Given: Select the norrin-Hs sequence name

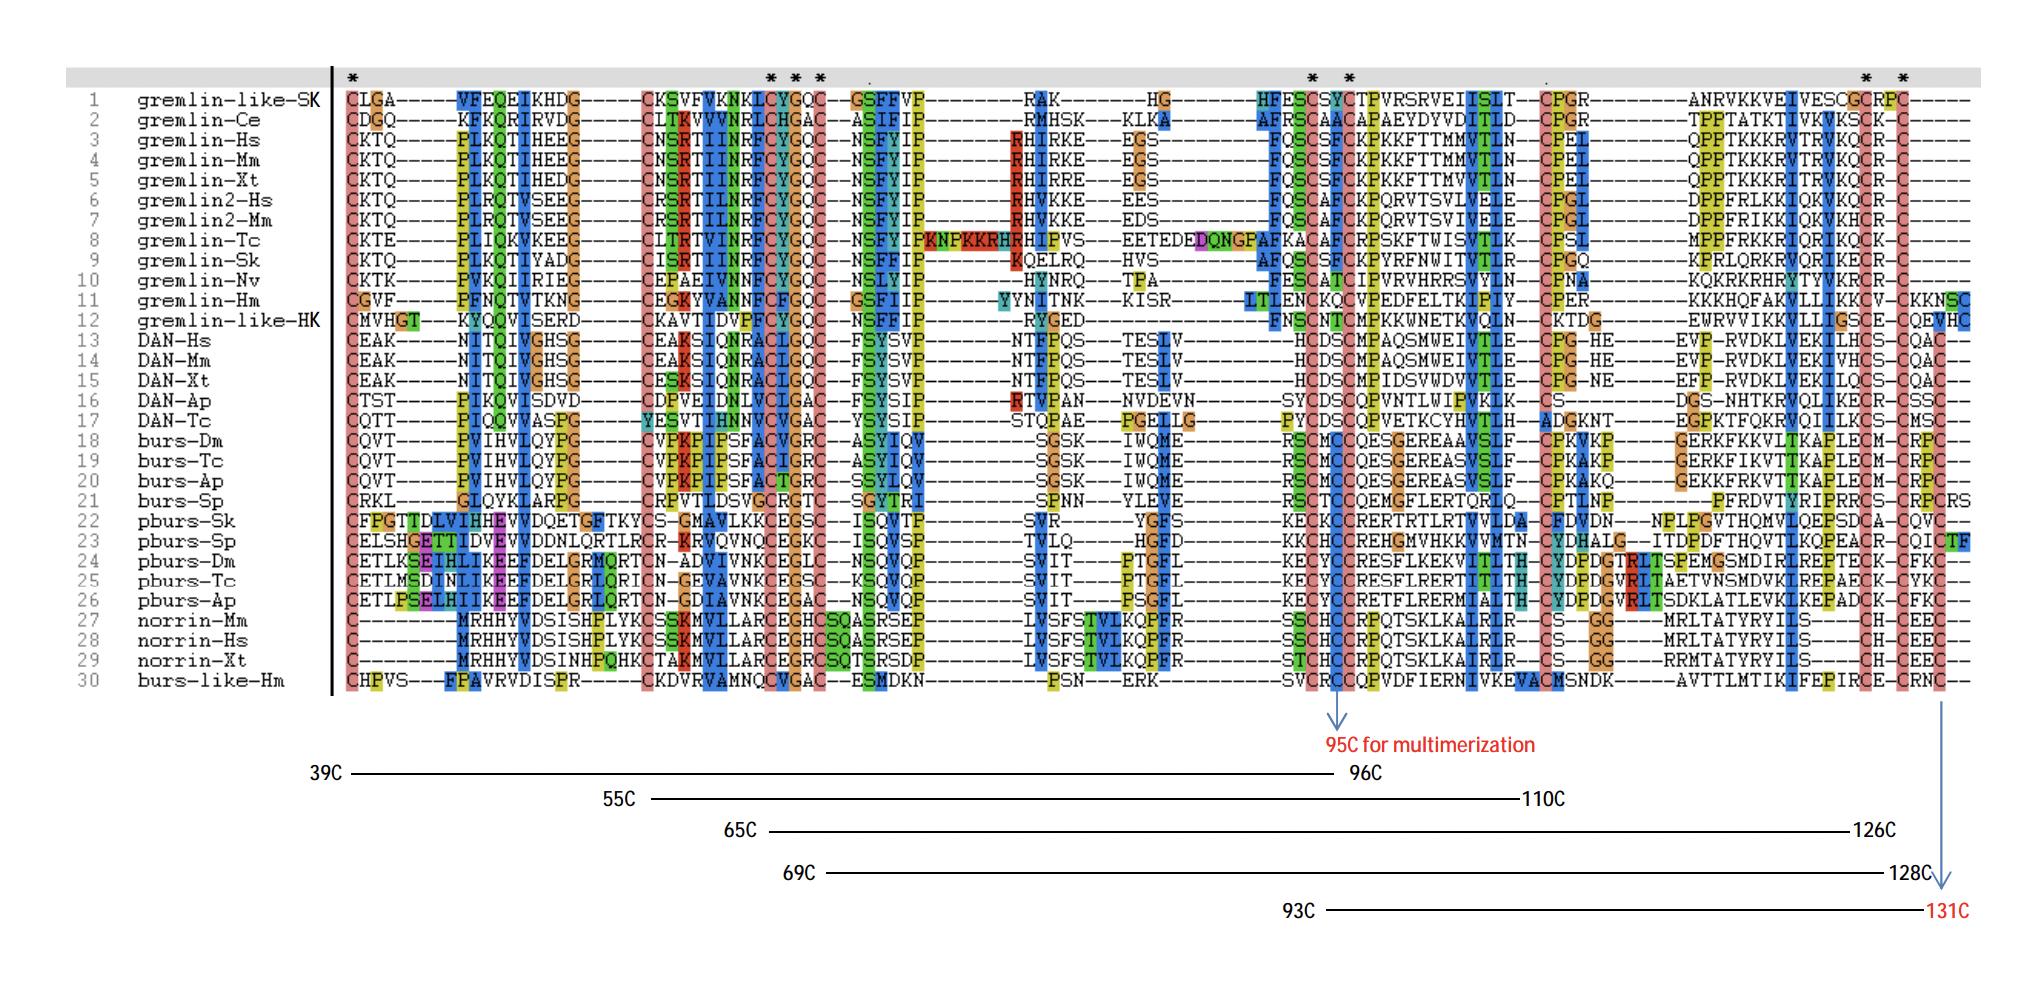Looking at the screenshot, I should coord(192,640).
